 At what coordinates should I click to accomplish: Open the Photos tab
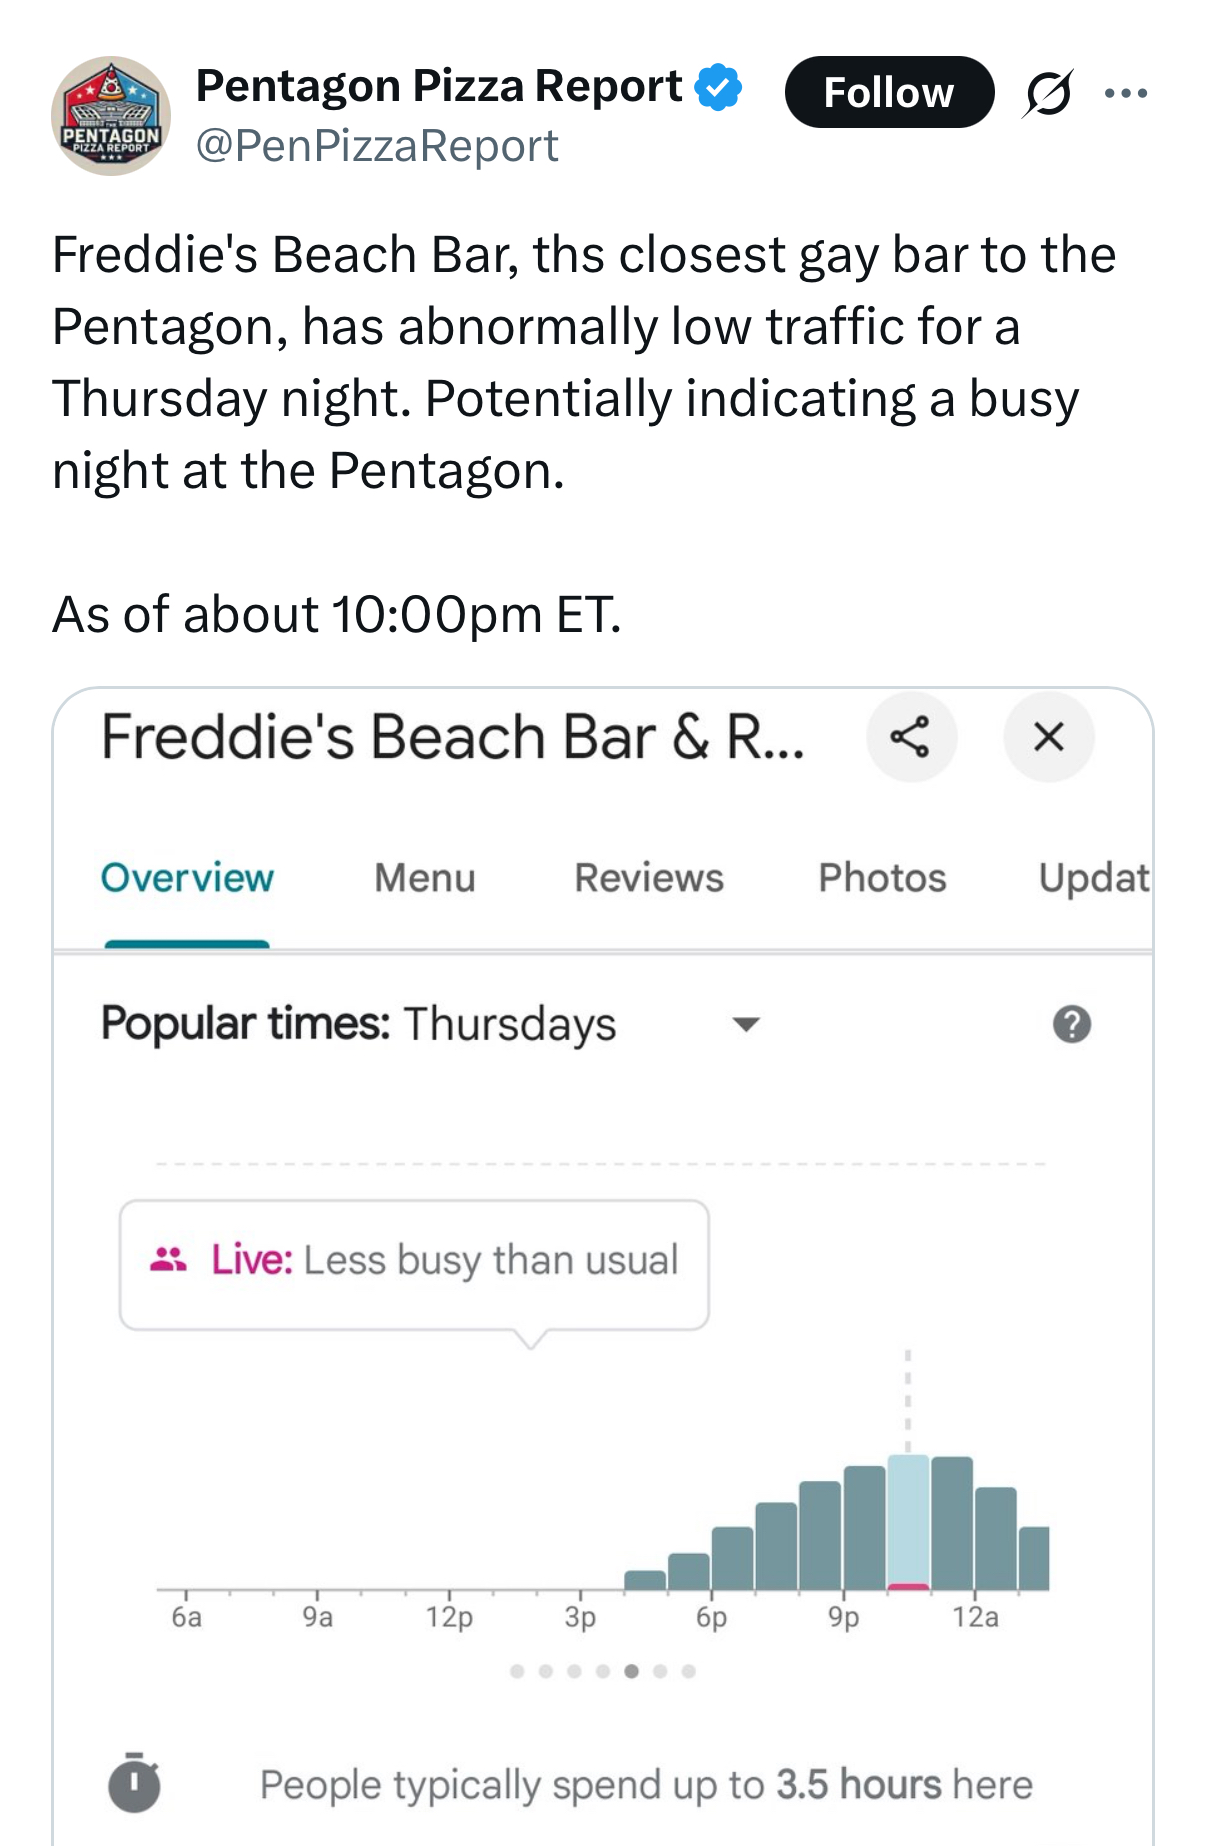coord(882,877)
